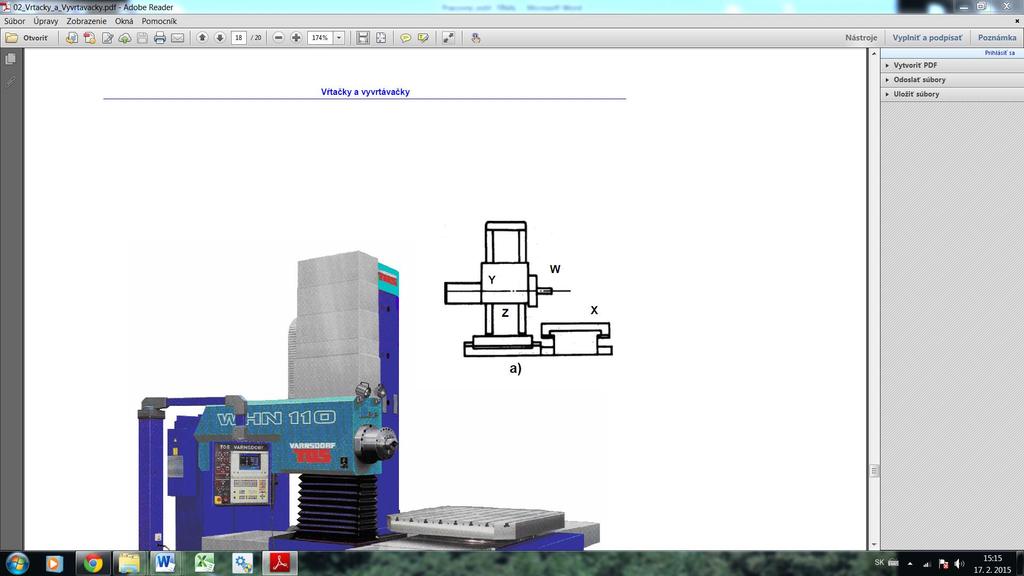Zoom in with the plus button
Viewport: 1024px width, 576px height.
coord(296,38)
